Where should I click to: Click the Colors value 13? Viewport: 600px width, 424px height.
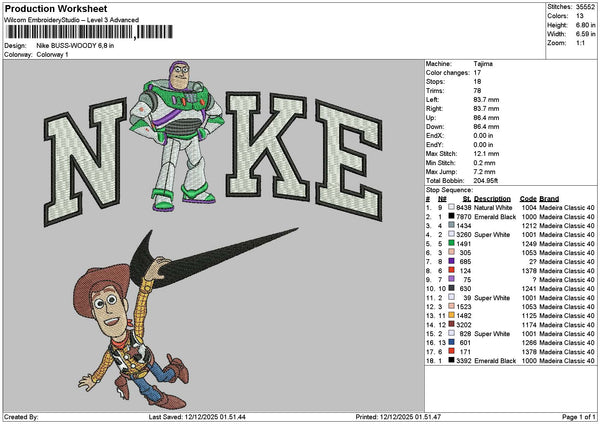[x=580, y=16]
